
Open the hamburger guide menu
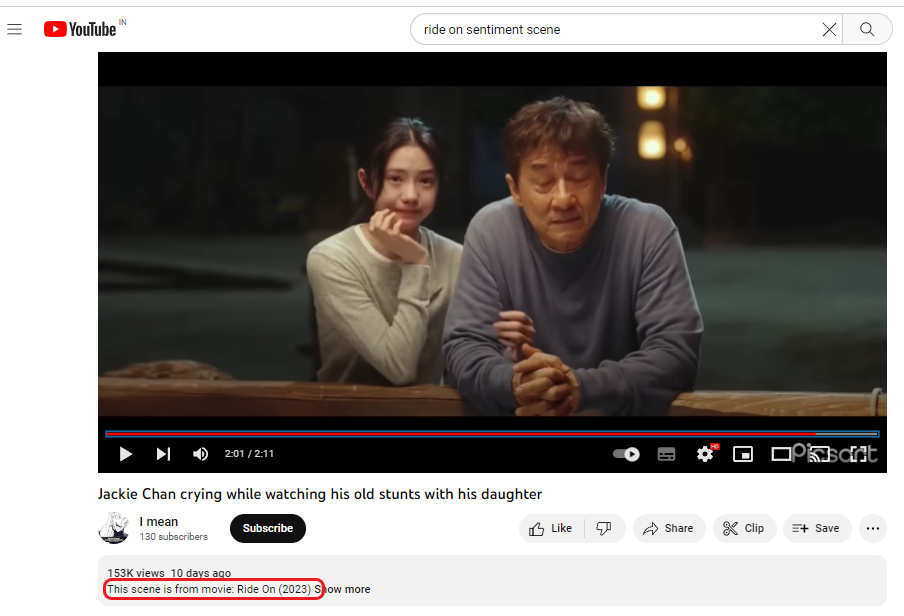(15, 29)
